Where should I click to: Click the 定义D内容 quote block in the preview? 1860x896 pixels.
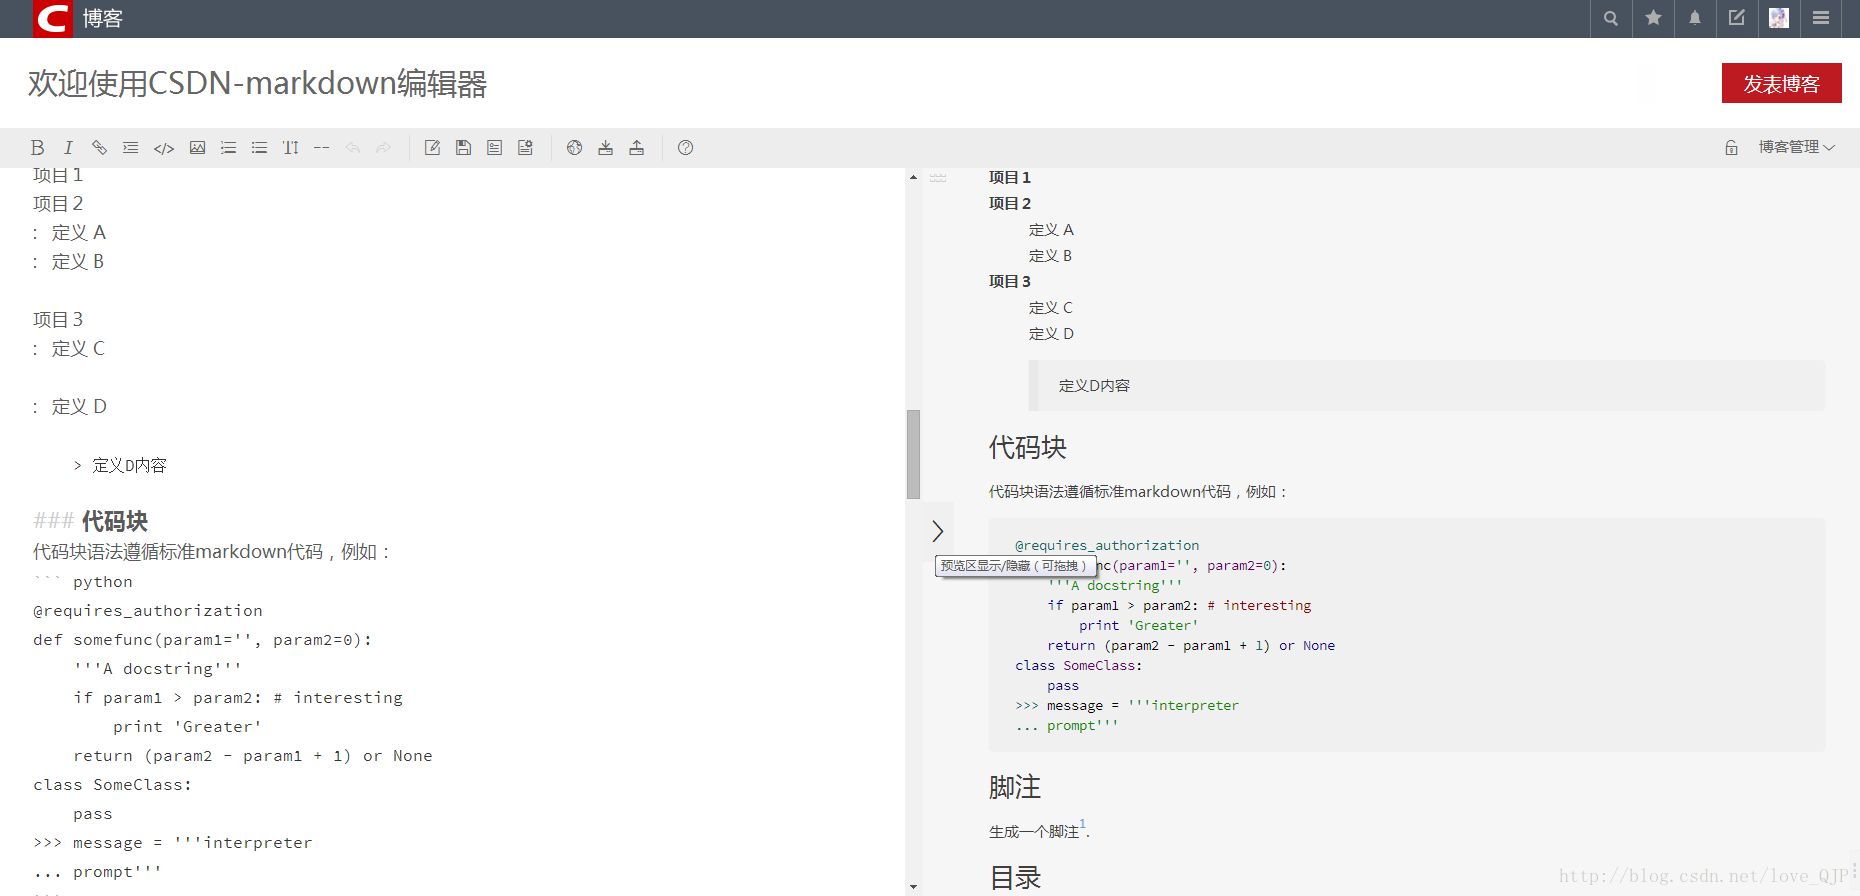pos(1426,385)
